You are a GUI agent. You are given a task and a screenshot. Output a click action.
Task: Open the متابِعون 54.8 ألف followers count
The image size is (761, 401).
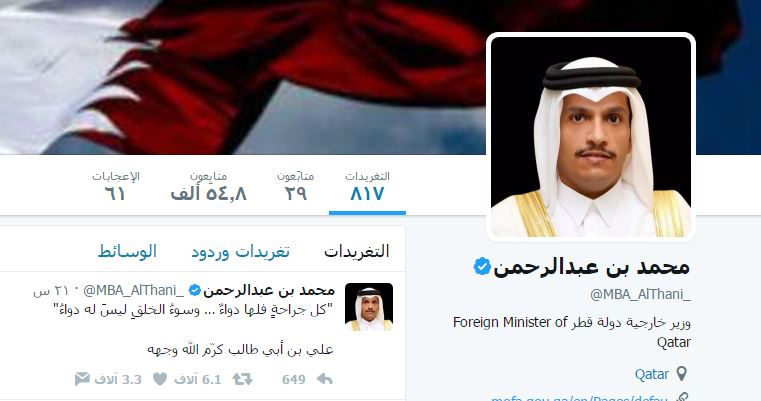click(209, 186)
